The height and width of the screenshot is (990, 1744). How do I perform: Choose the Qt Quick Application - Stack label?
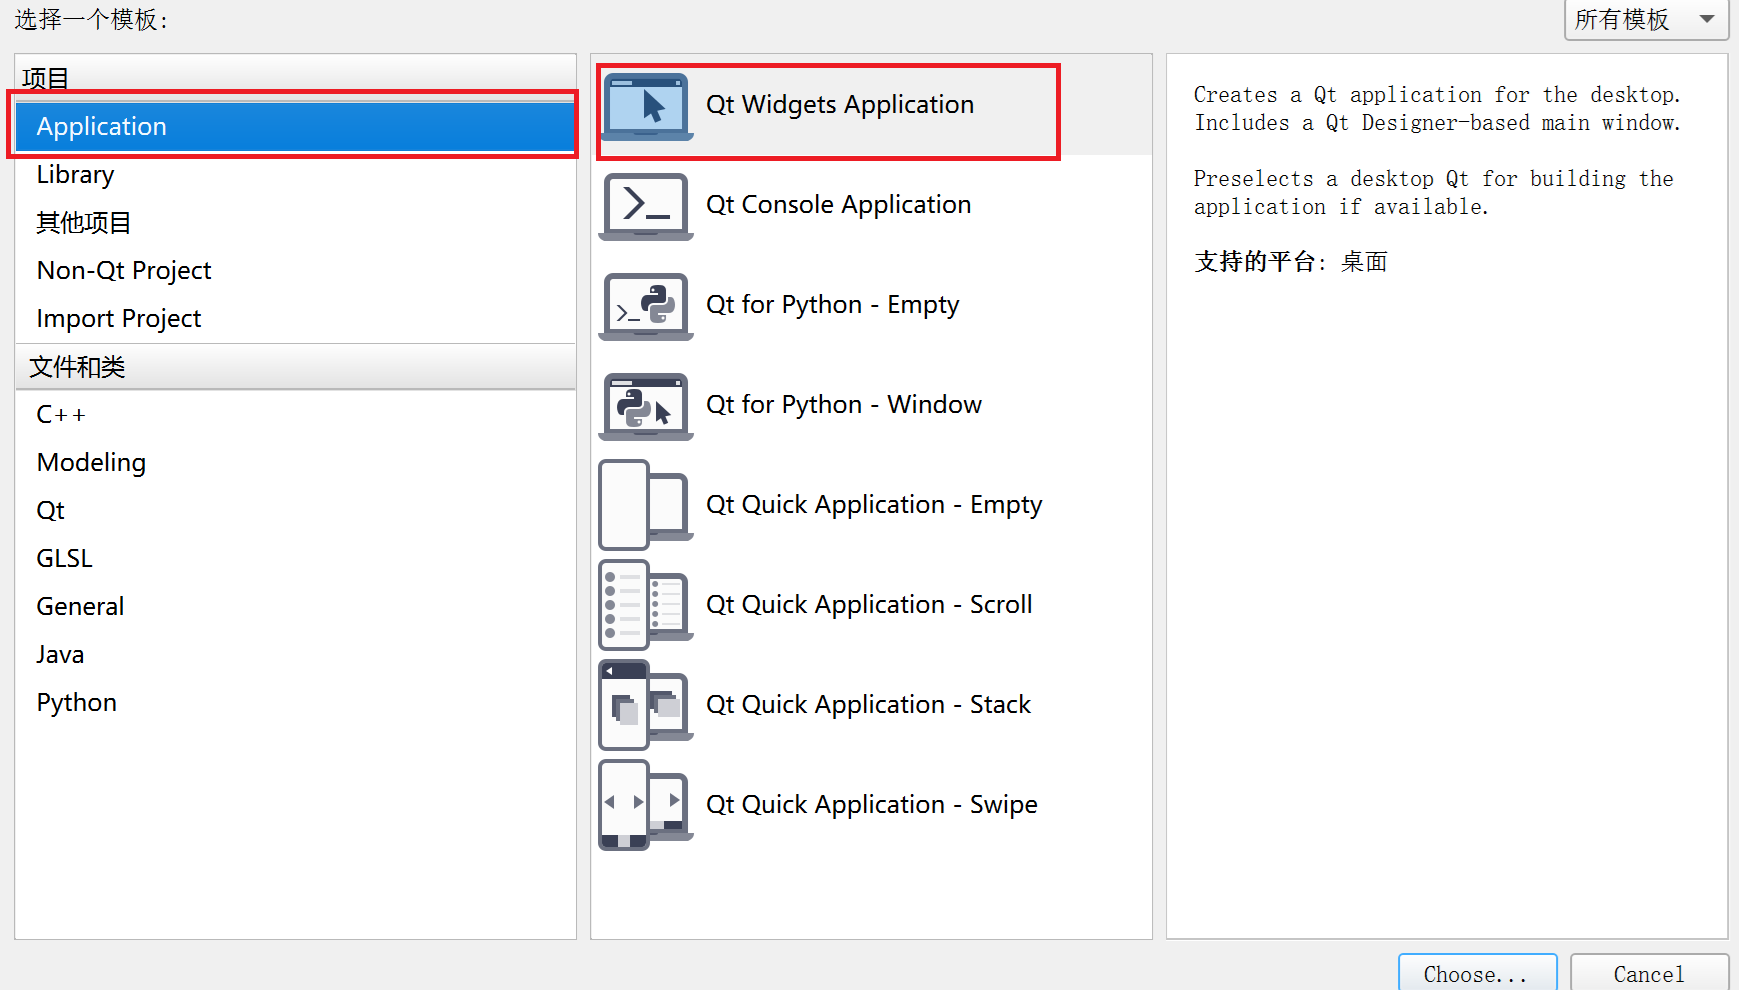click(868, 705)
